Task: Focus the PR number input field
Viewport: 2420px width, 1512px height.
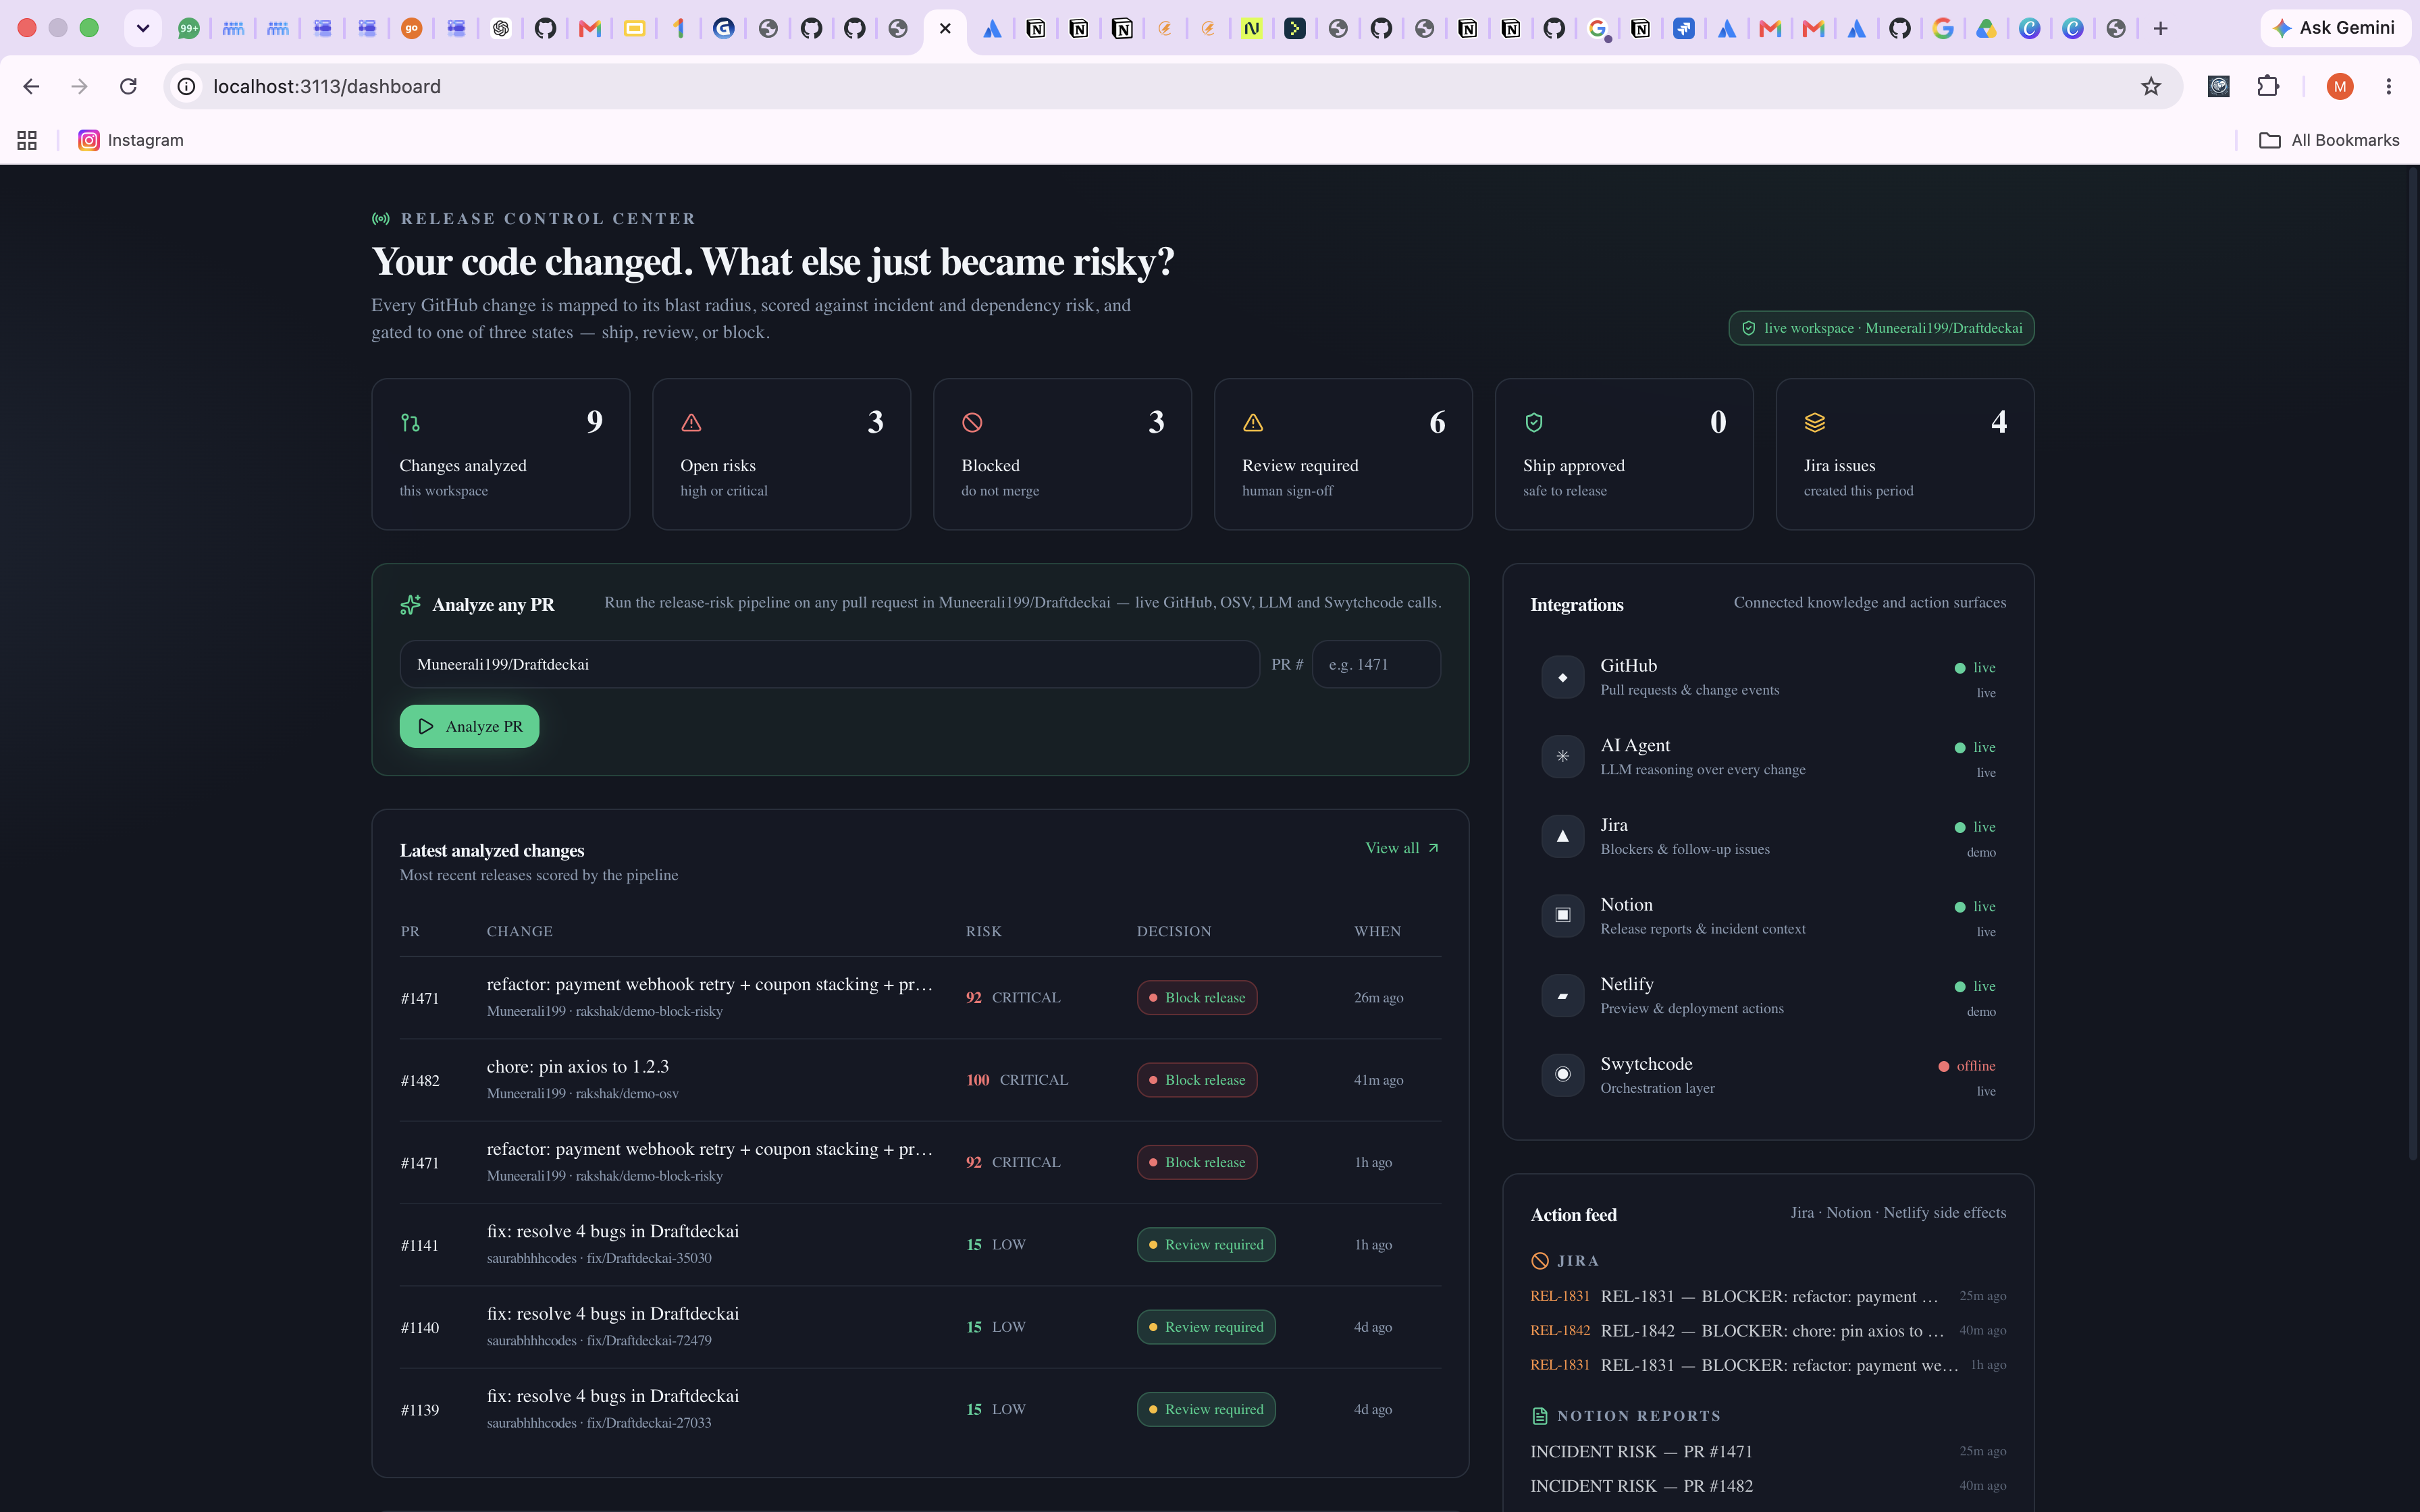Action: pos(1376,664)
